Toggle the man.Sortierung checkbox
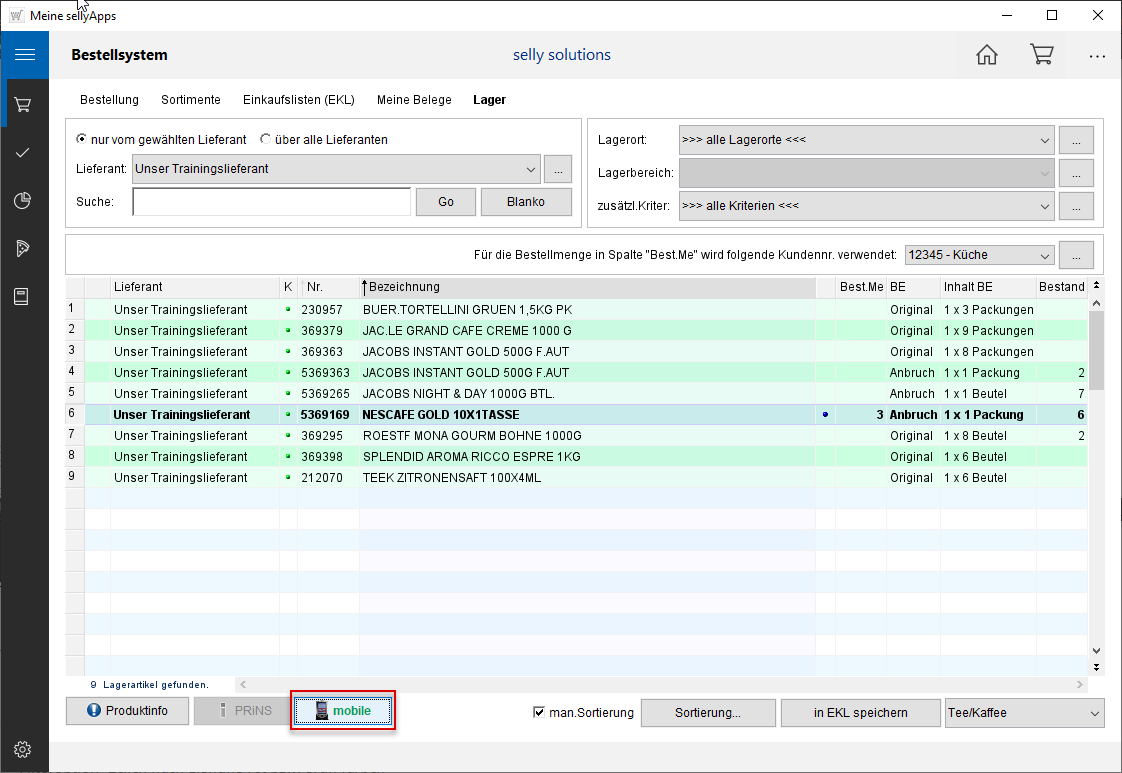Image resolution: width=1122 pixels, height=773 pixels. 540,713
